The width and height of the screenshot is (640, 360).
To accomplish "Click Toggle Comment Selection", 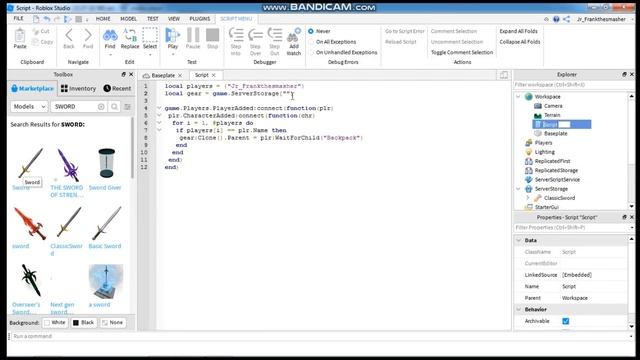I will click(x=462, y=52).
